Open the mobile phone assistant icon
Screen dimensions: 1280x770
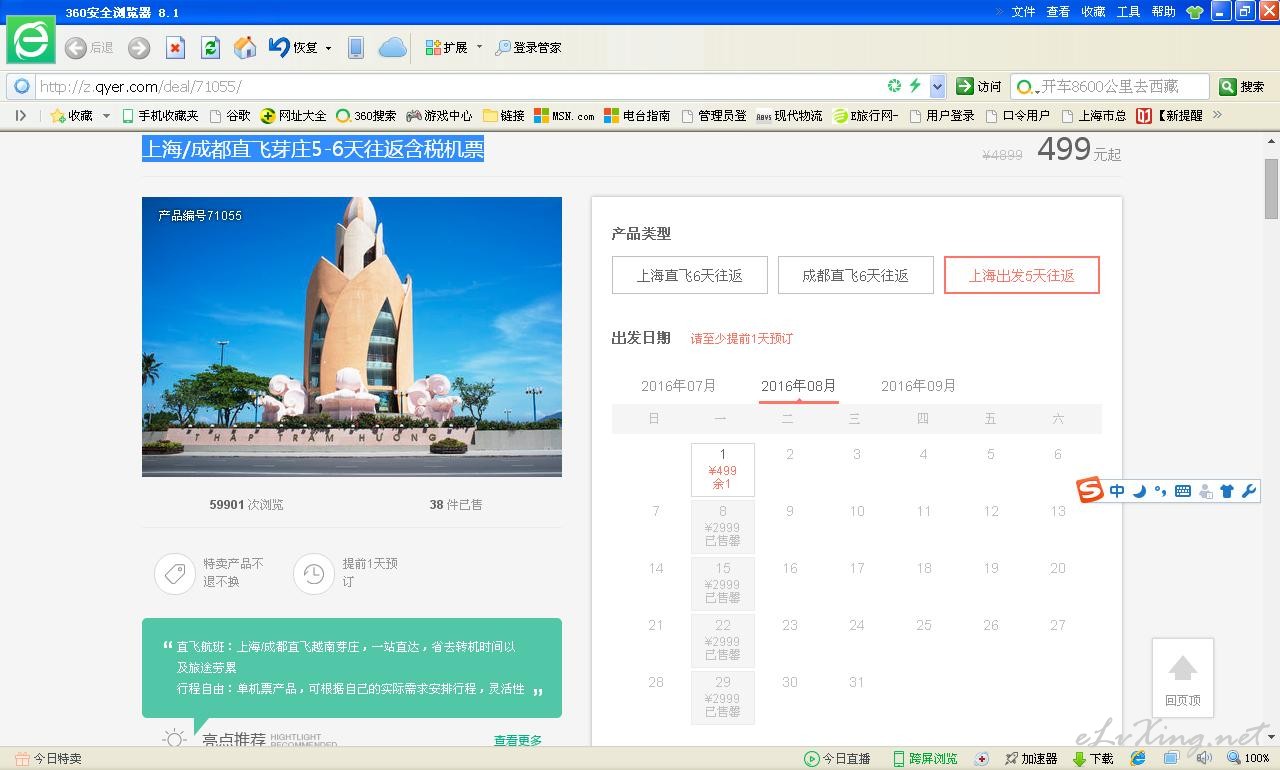(x=355, y=47)
